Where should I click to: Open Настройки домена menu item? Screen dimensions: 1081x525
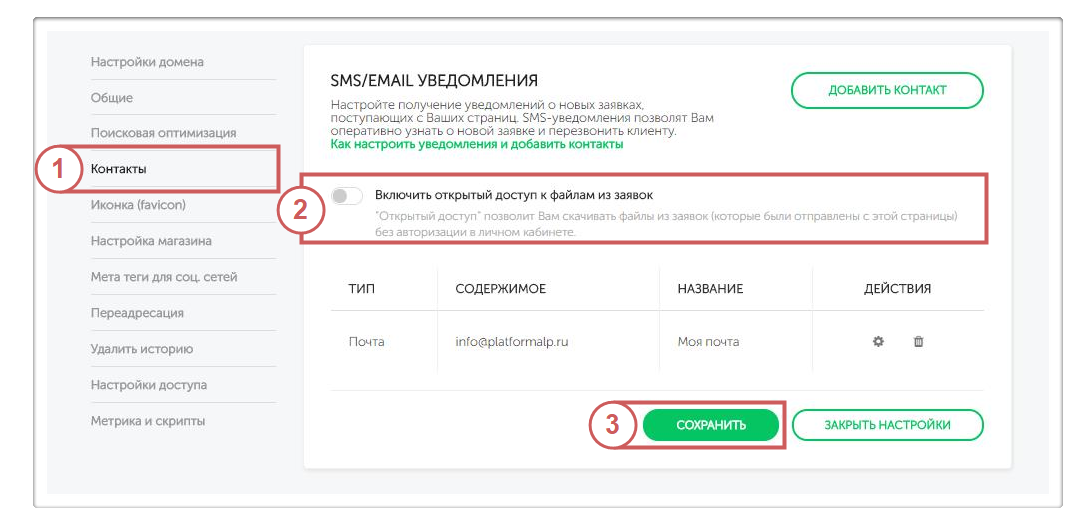[x=147, y=62]
